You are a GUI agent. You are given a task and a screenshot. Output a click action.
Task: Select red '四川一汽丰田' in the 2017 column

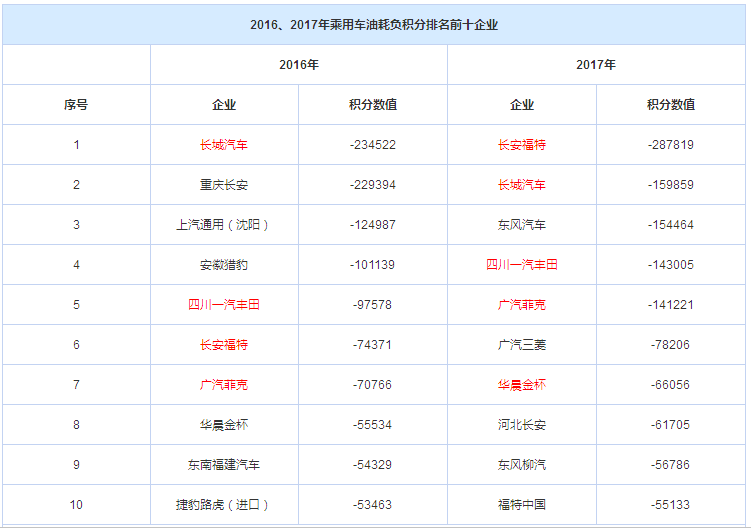tap(522, 264)
